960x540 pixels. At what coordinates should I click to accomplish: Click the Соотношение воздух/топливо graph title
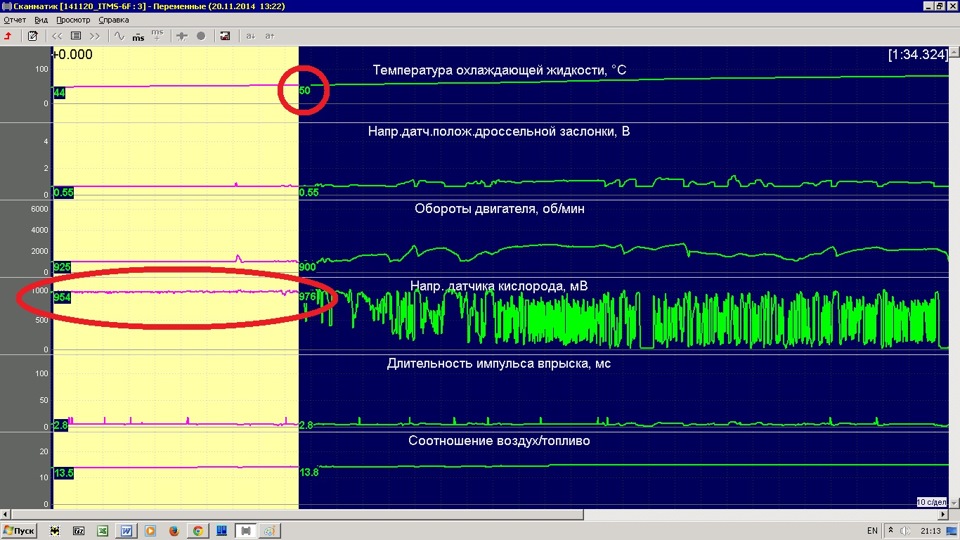click(x=499, y=441)
